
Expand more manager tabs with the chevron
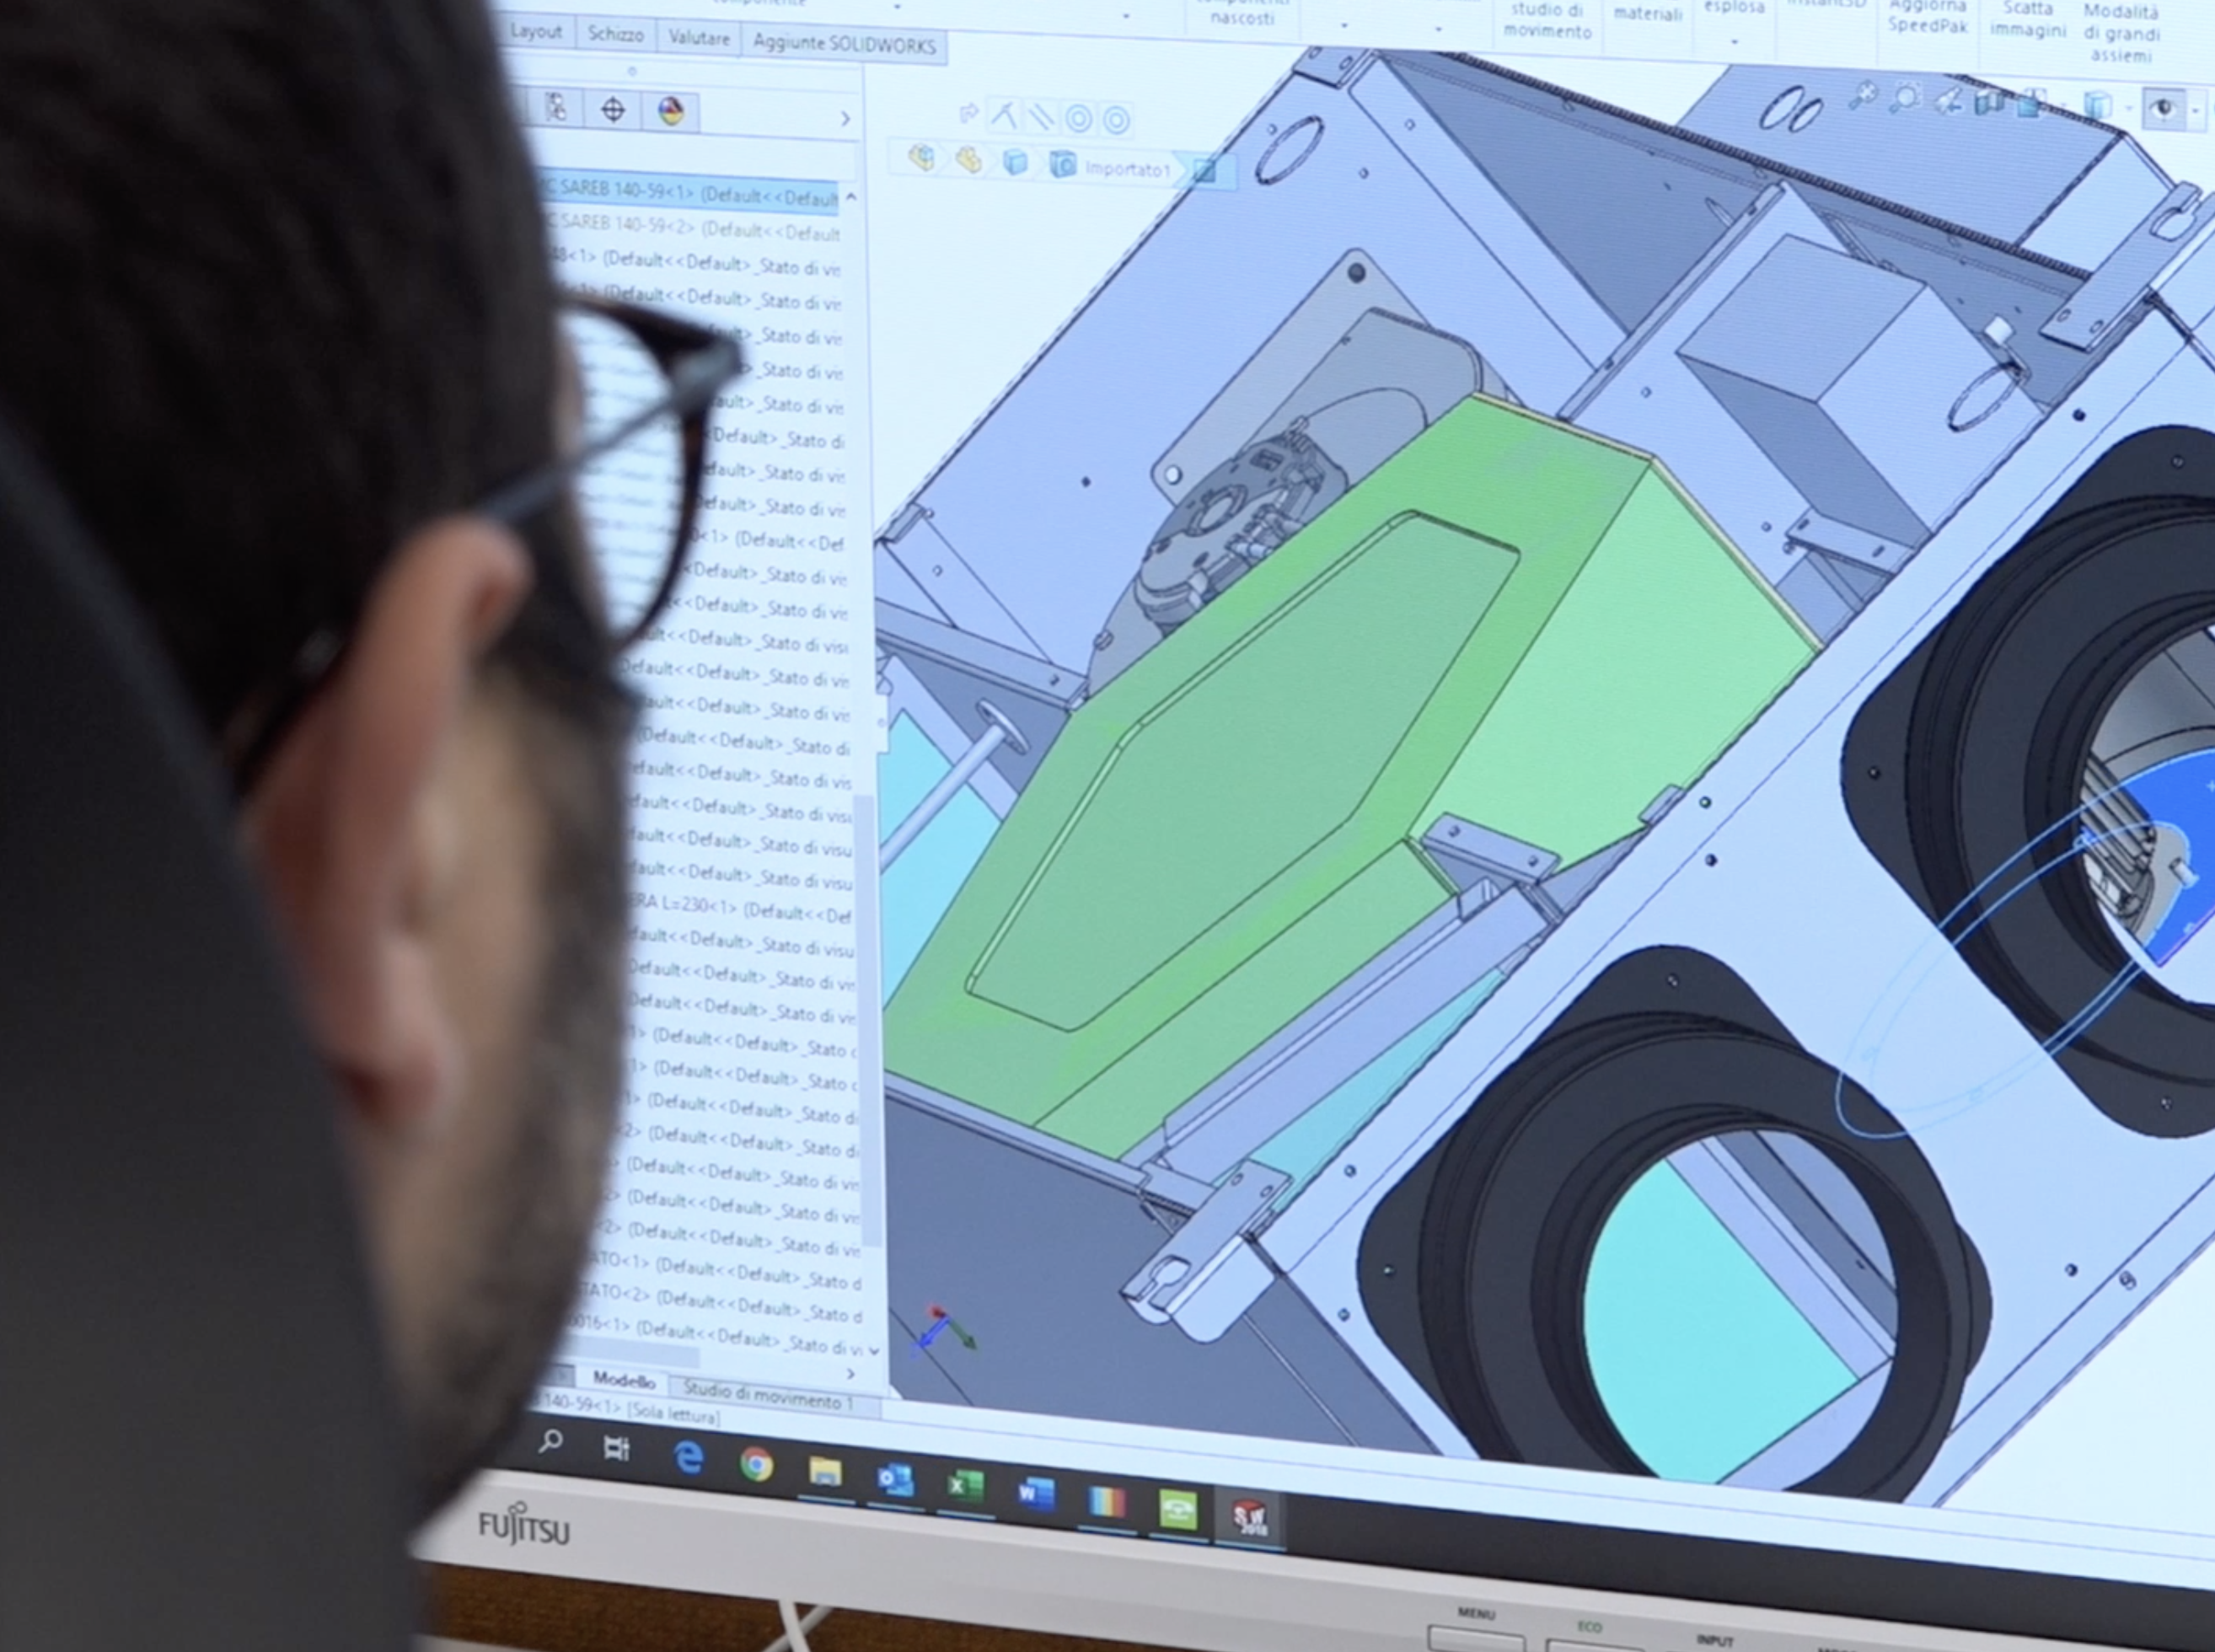[846, 119]
